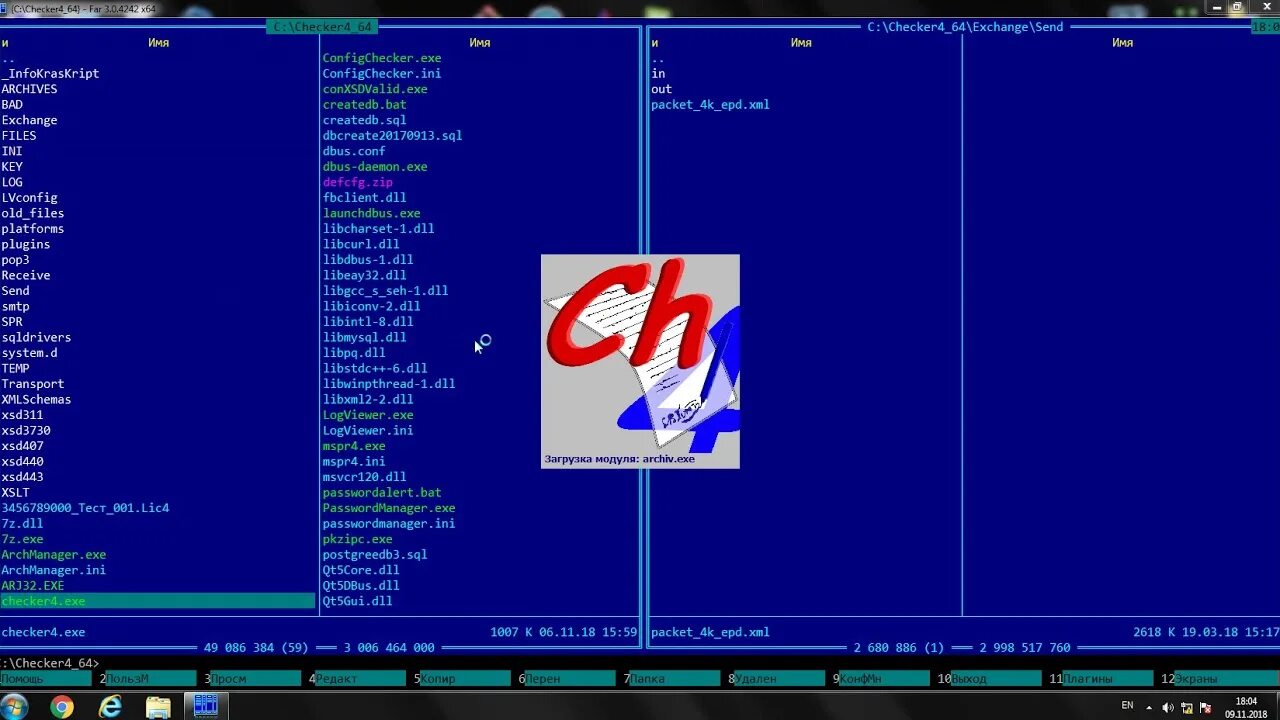Click the EN language indicator
The width and height of the screenshot is (1280, 720).
tap(1127, 705)
